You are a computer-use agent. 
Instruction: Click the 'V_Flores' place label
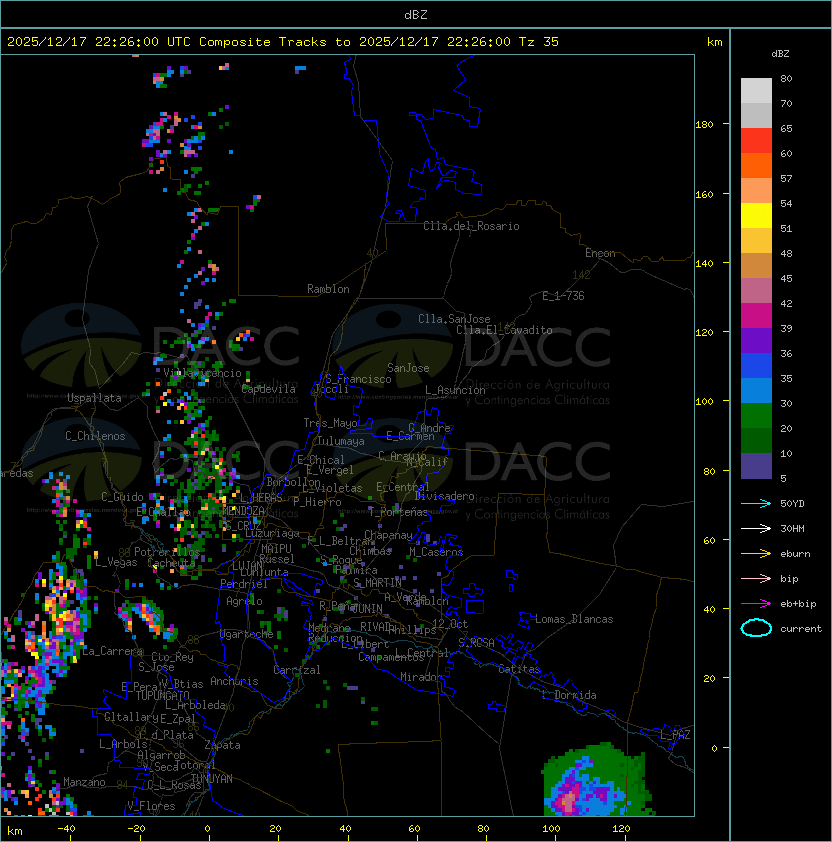pos(151,807)
